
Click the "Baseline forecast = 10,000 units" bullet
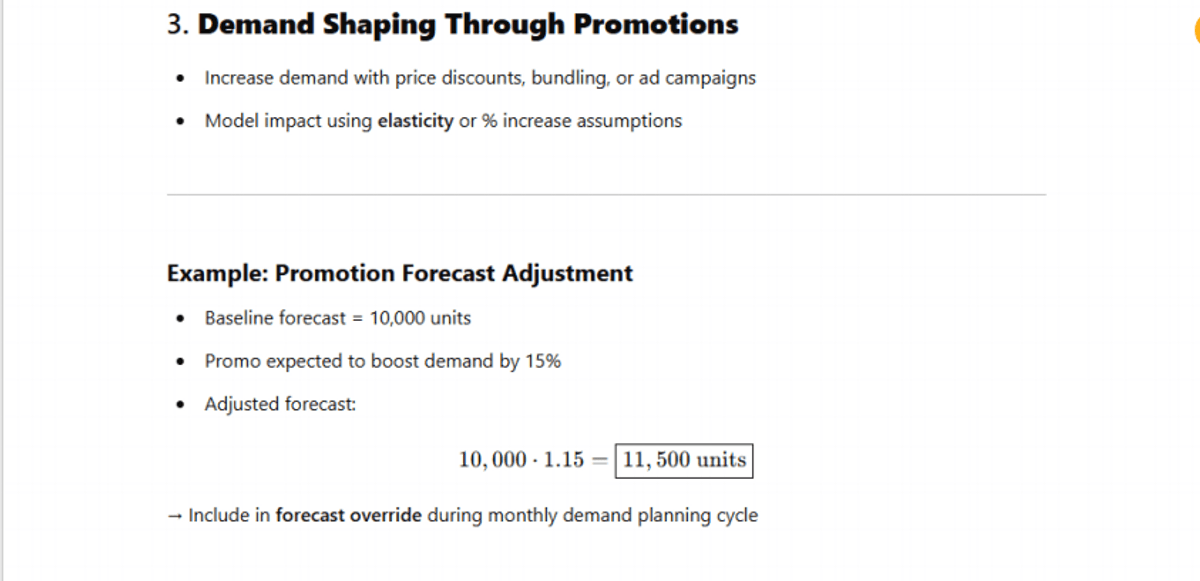click(338, 318)
